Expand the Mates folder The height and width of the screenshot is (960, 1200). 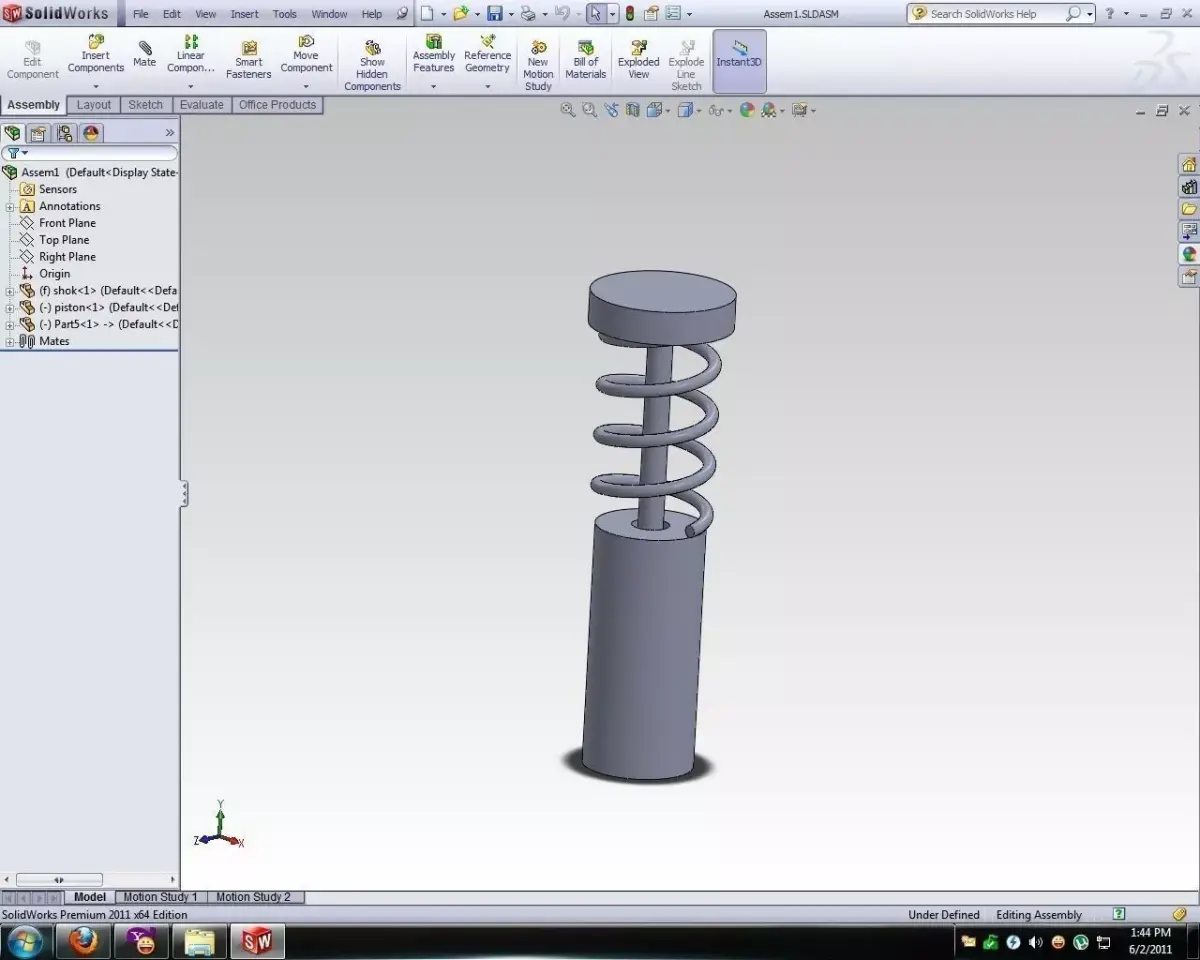coord(9,341)
